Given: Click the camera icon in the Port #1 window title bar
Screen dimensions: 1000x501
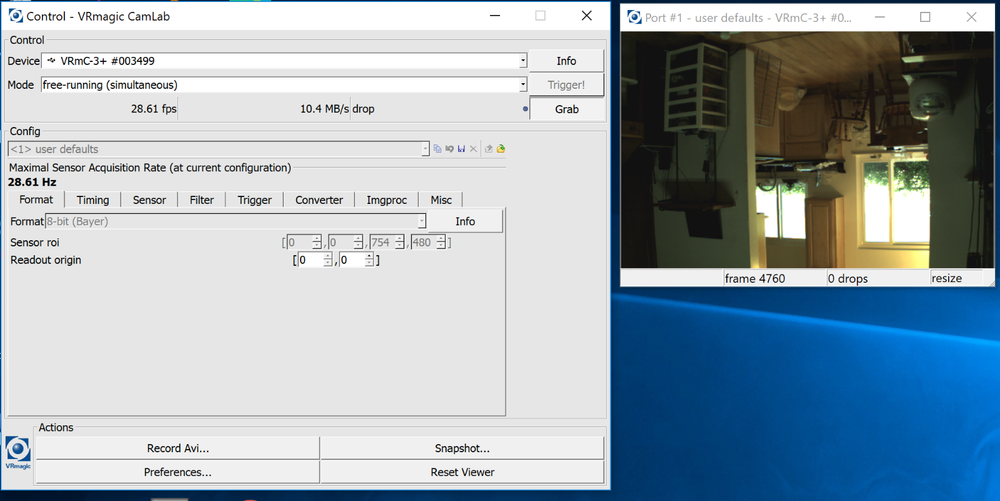Looking at the screenshot, I should click(634, 17).
